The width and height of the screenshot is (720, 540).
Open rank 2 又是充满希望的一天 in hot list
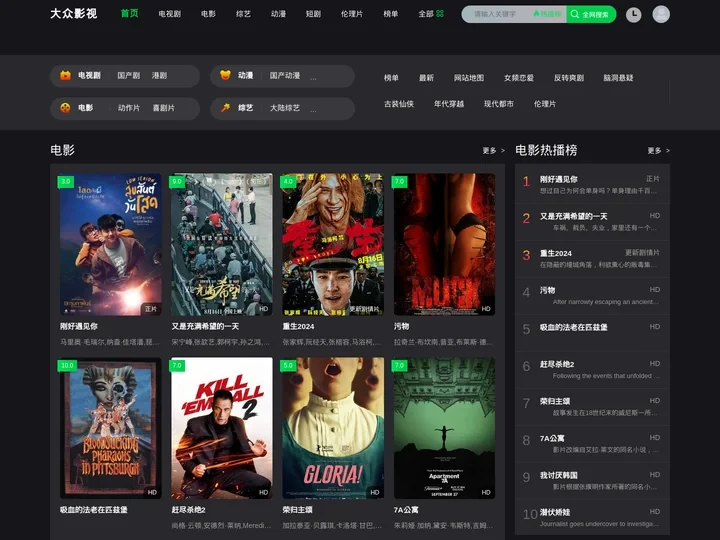pyautogui.click(x=592, y=221)
